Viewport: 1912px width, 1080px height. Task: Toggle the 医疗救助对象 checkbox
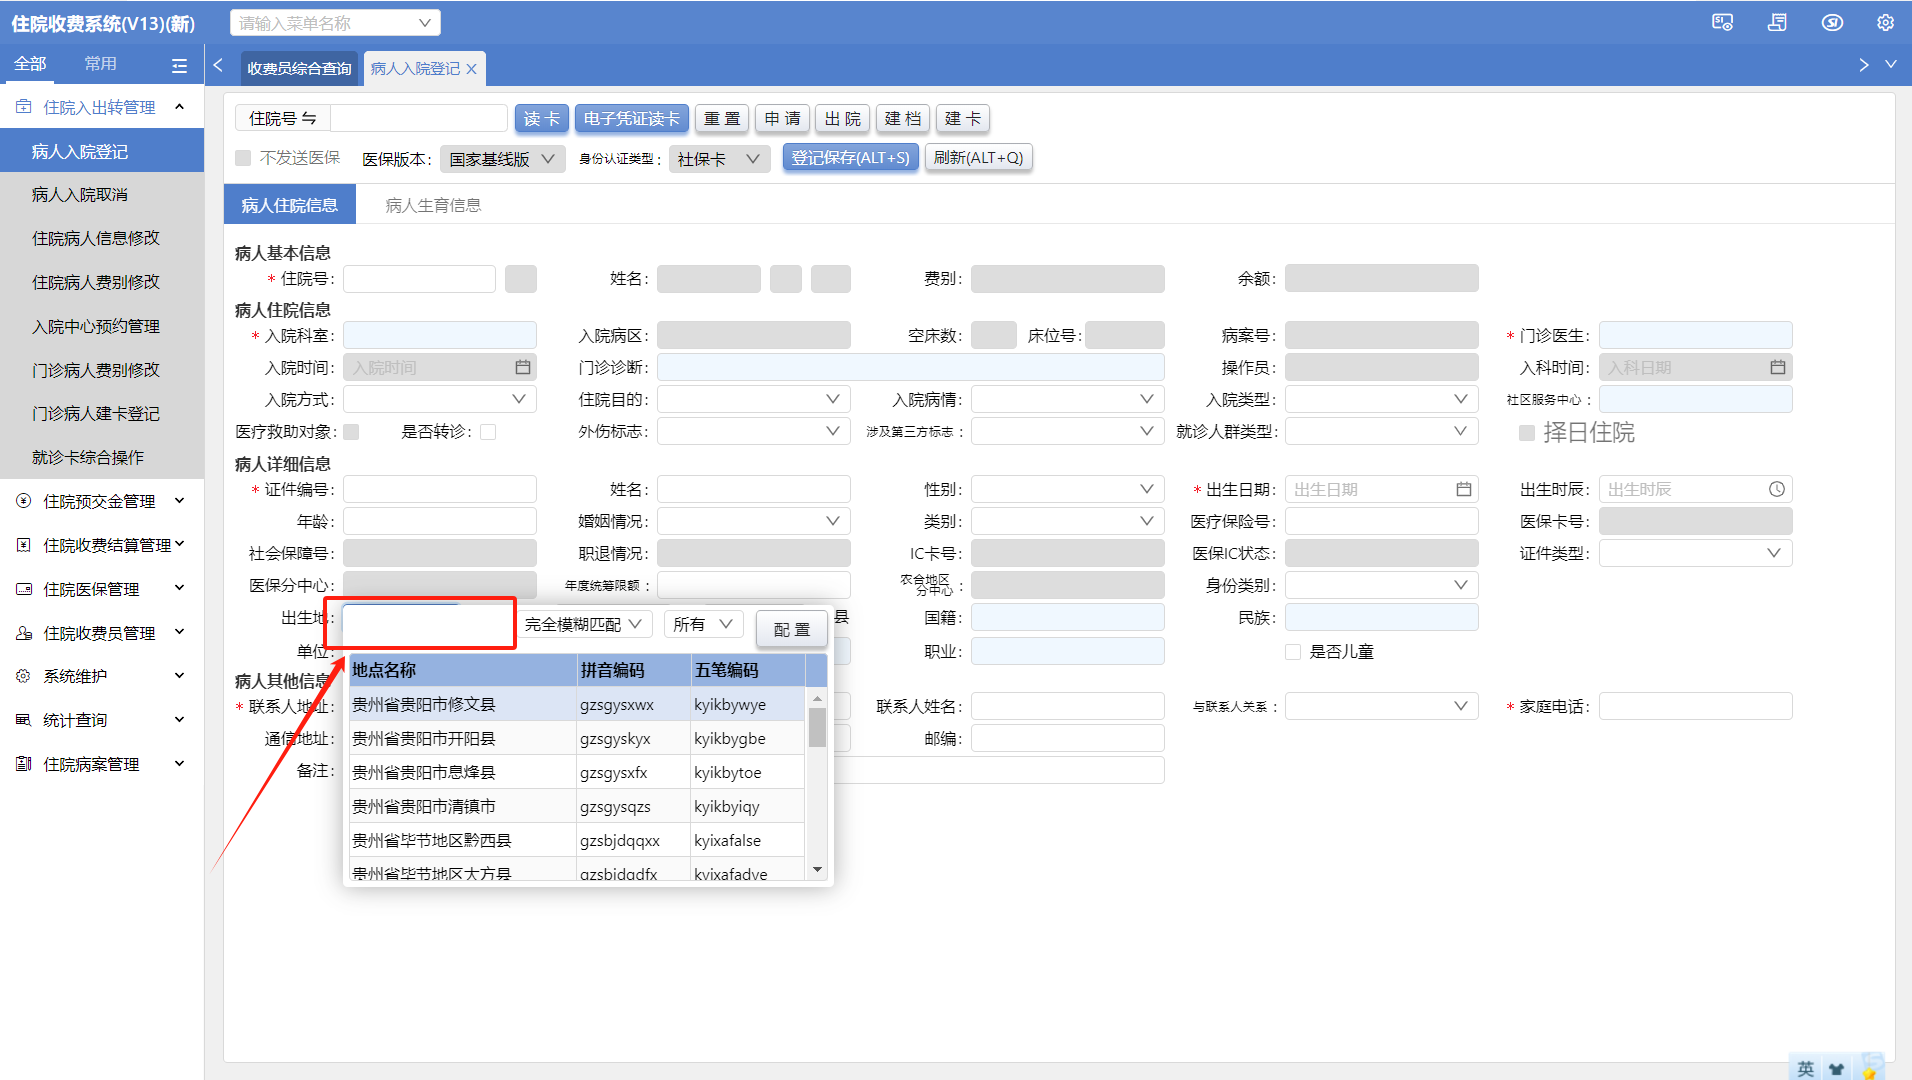tap(351, 432)
